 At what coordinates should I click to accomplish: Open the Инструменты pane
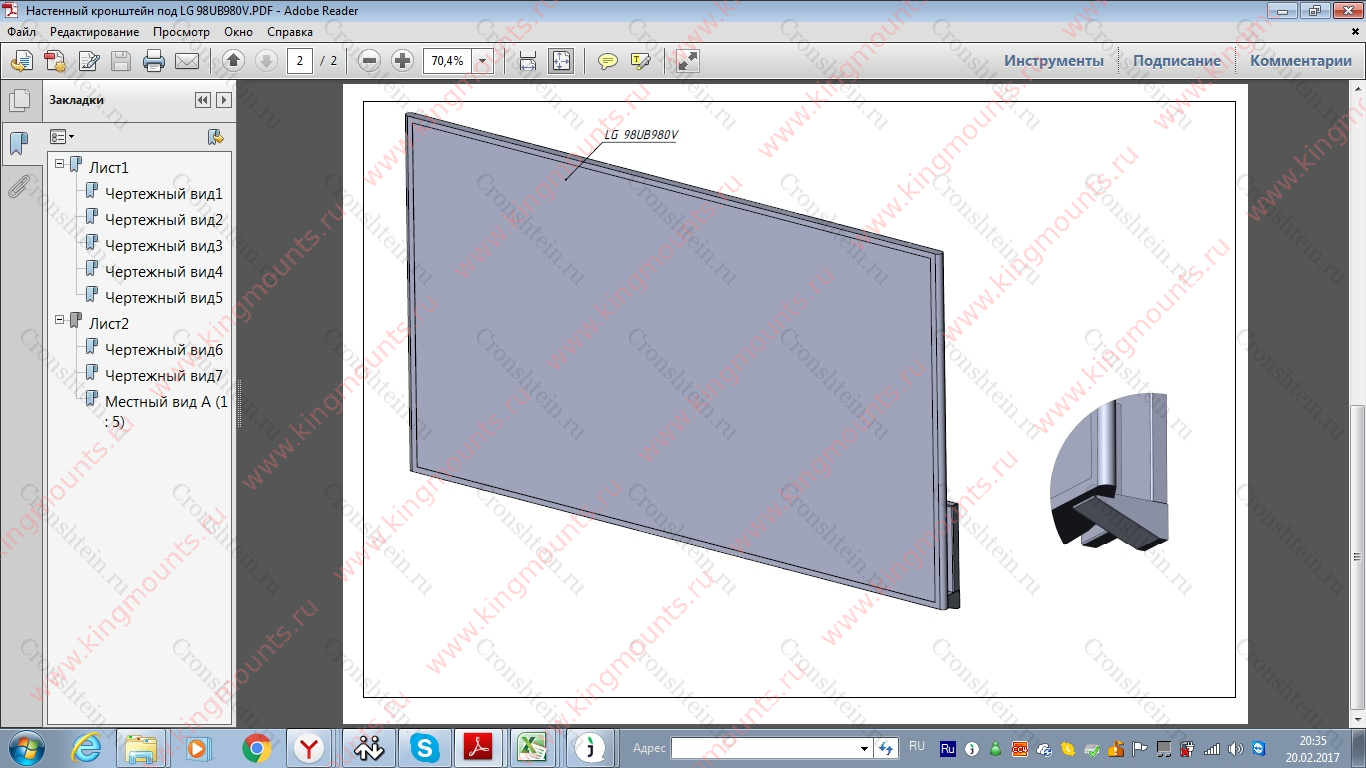pos(1054,61)
